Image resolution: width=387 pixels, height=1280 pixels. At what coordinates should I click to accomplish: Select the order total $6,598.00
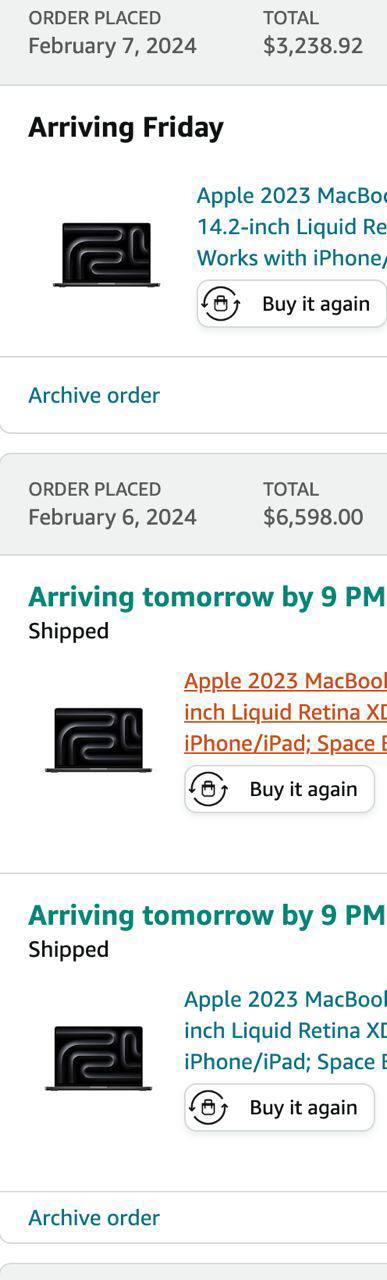click(313, 516)
